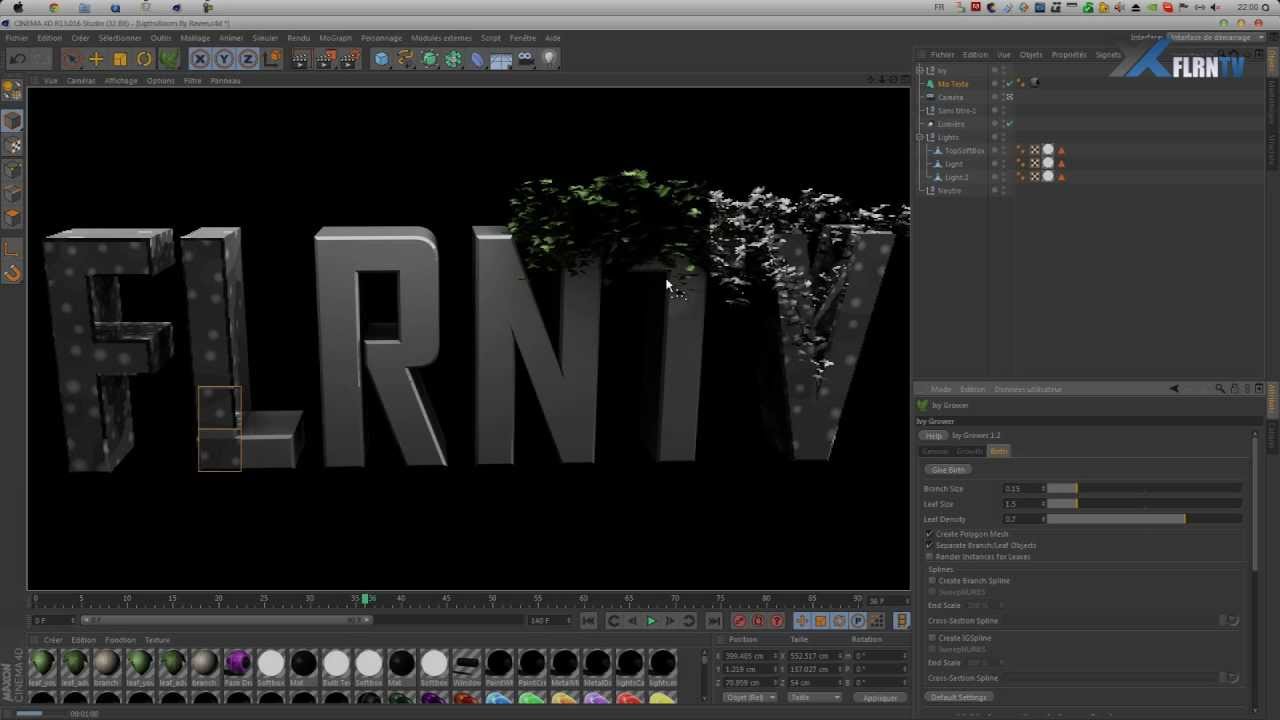
Task: Open the MoGraph menu
Action: [x=335, y=38]
